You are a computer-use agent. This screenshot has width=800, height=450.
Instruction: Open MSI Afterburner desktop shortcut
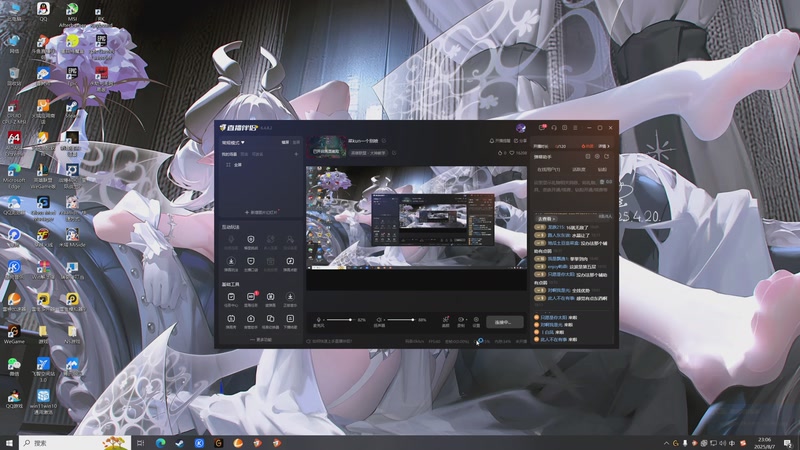(x=72, y=15)
